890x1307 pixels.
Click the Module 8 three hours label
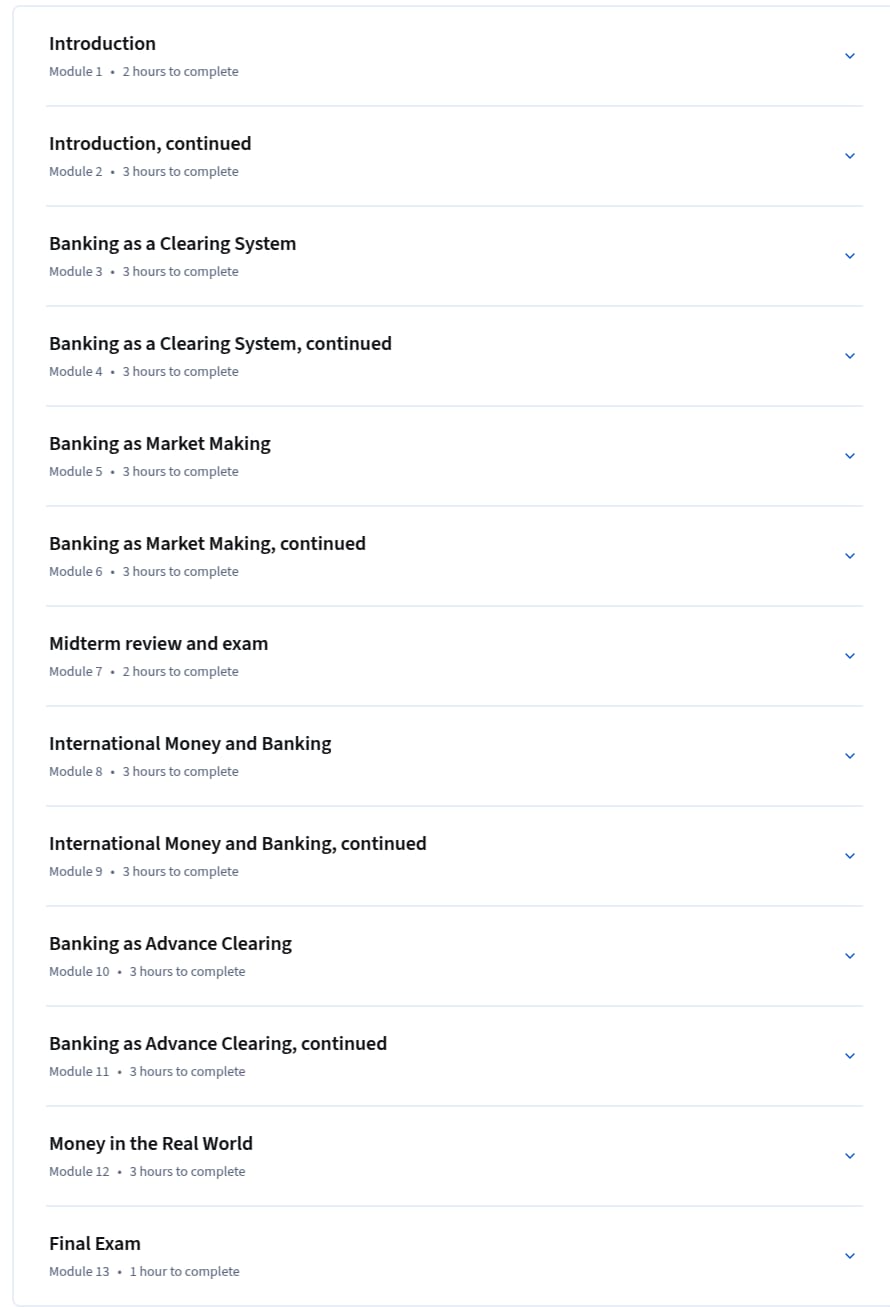(x=181, y=772)
